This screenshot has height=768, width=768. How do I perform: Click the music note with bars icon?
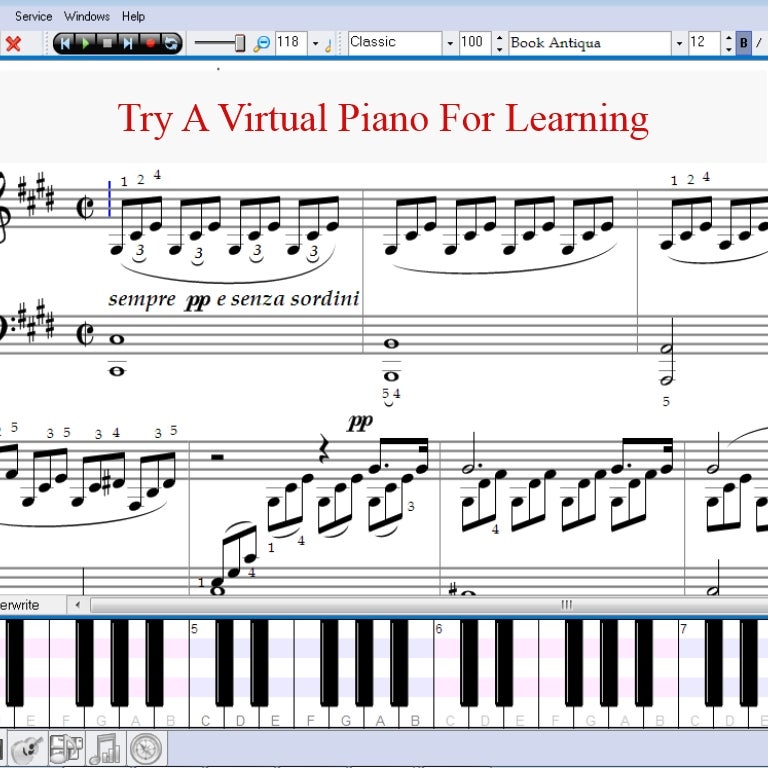[x=105, y=748]
